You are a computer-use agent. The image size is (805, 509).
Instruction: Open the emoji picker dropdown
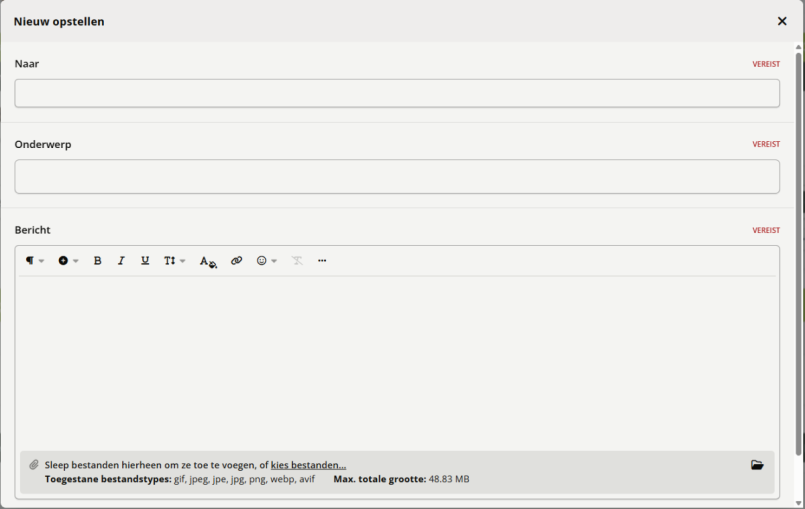pos(266,261)
